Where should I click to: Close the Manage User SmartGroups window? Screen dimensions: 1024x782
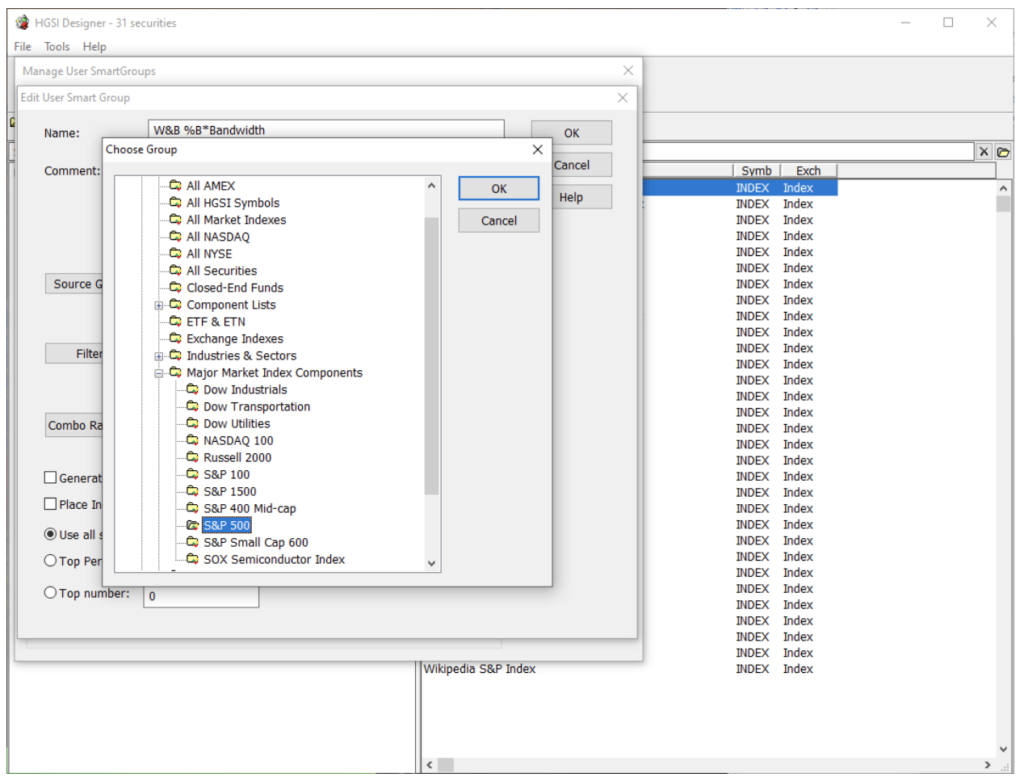tap(628, 71)
